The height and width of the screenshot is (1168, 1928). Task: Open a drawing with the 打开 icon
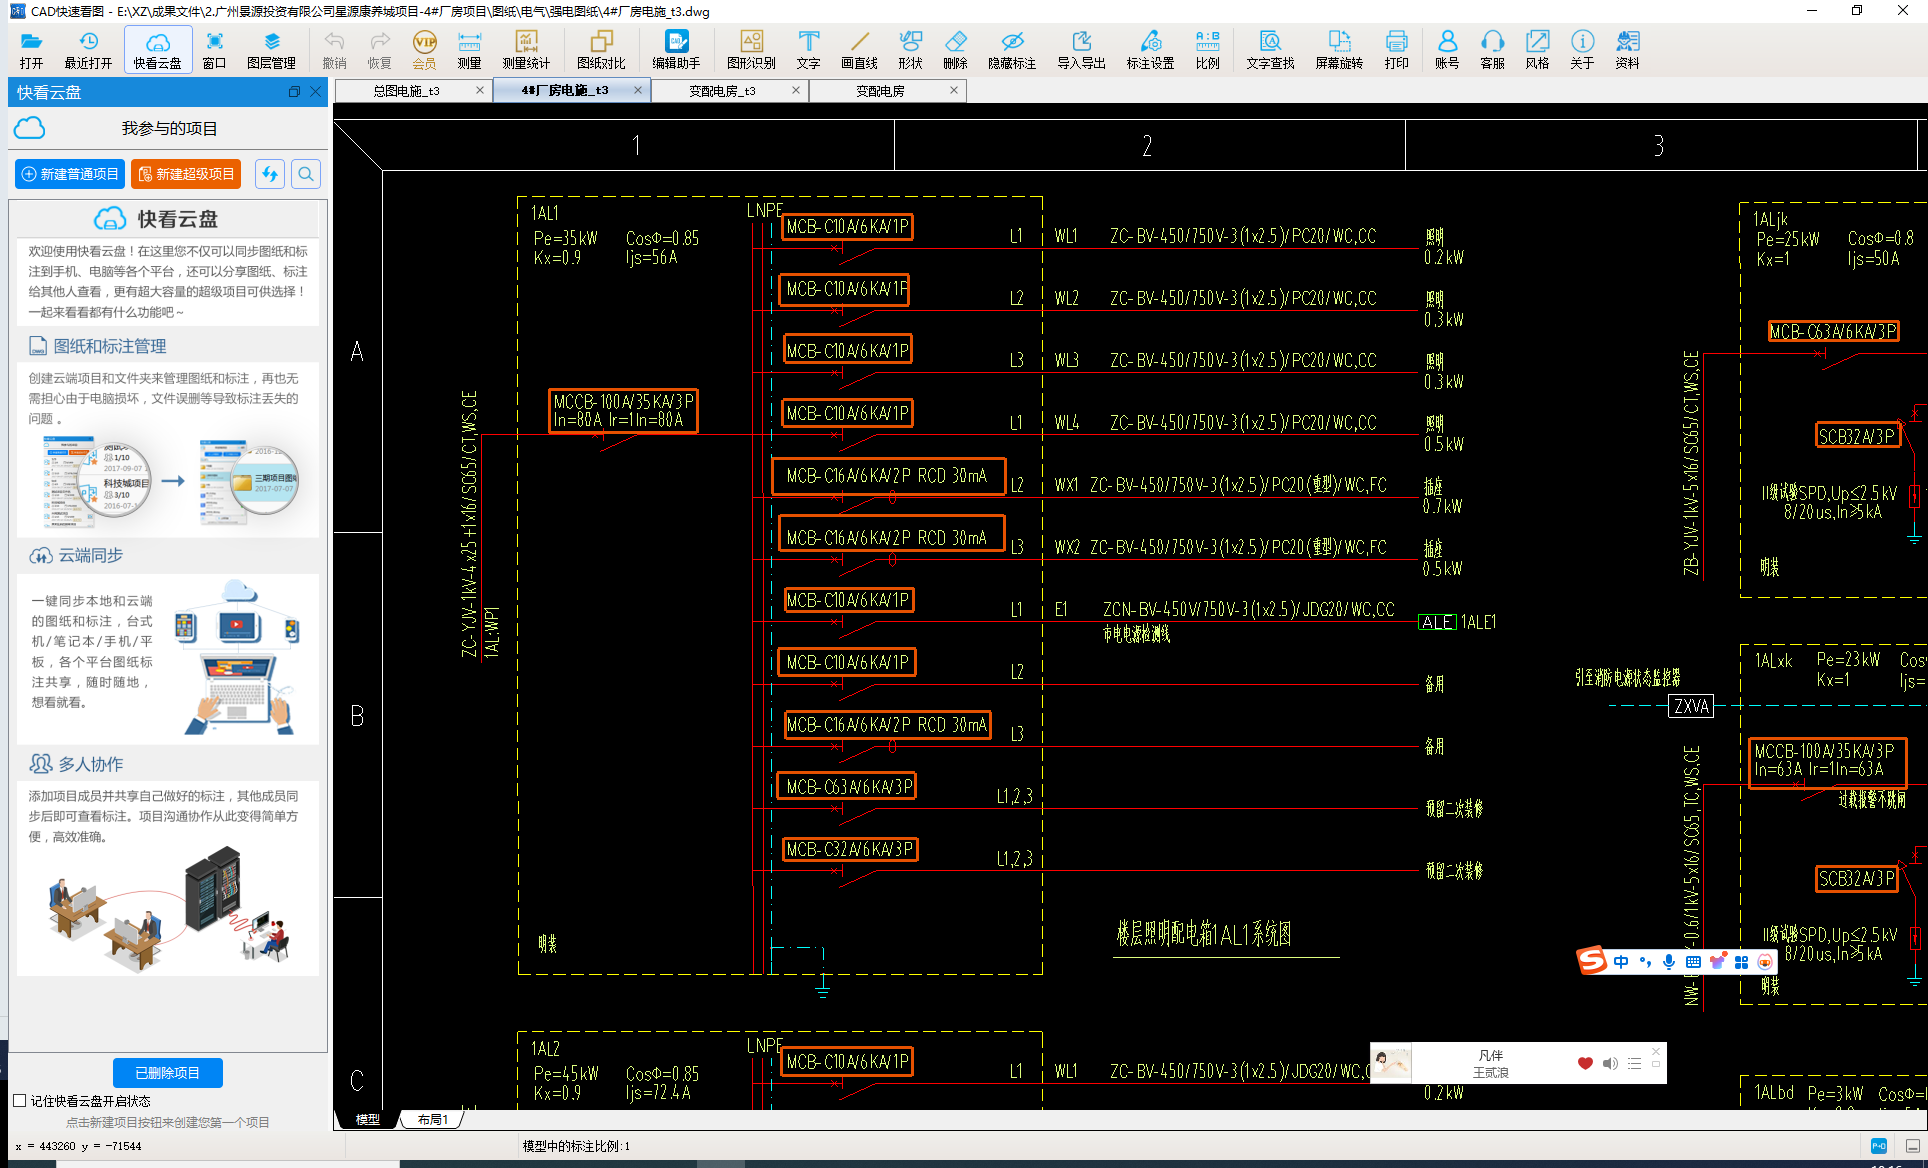click(31, 49)
